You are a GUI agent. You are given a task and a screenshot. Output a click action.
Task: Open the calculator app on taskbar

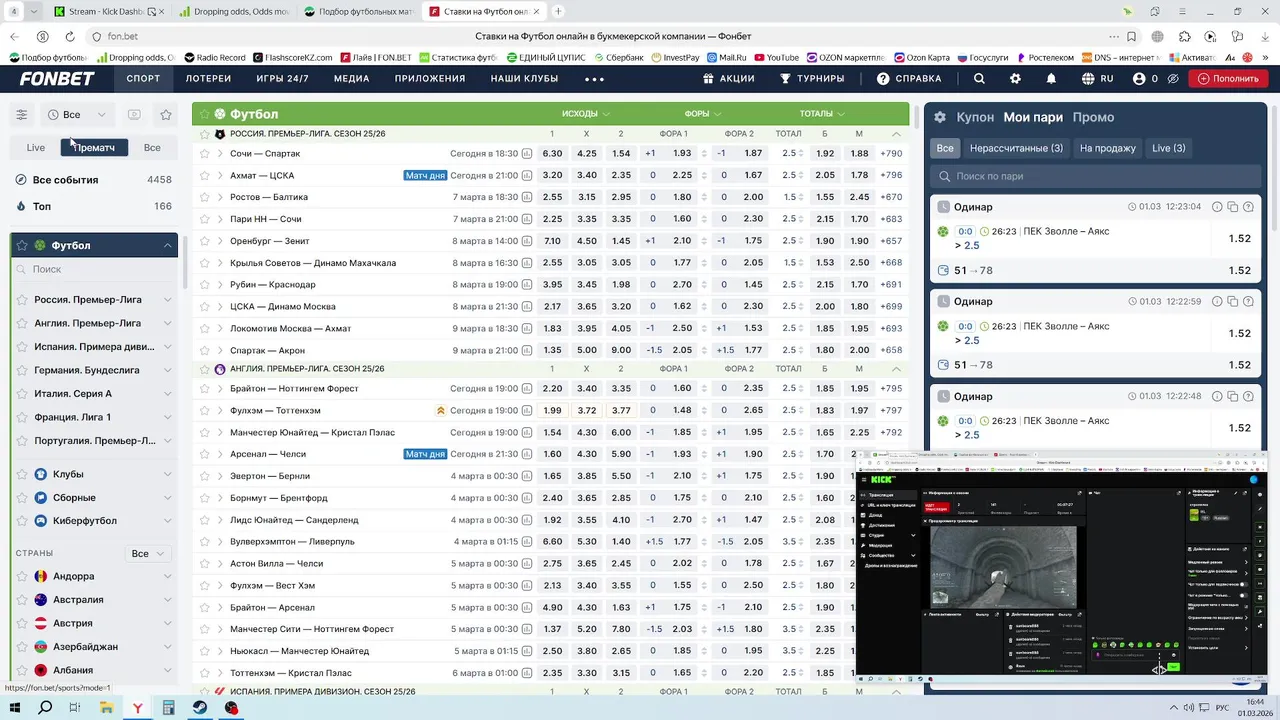tap(169, 708)
